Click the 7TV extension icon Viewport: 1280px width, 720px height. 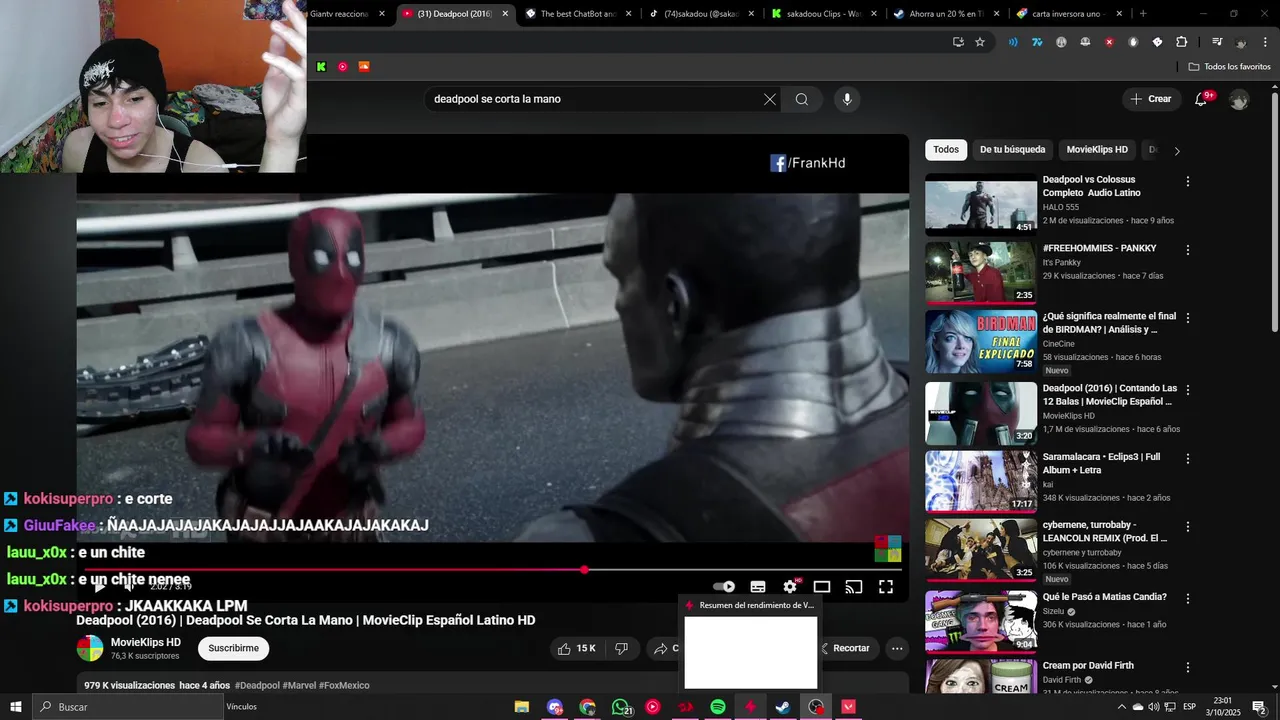click(1037, 42)
